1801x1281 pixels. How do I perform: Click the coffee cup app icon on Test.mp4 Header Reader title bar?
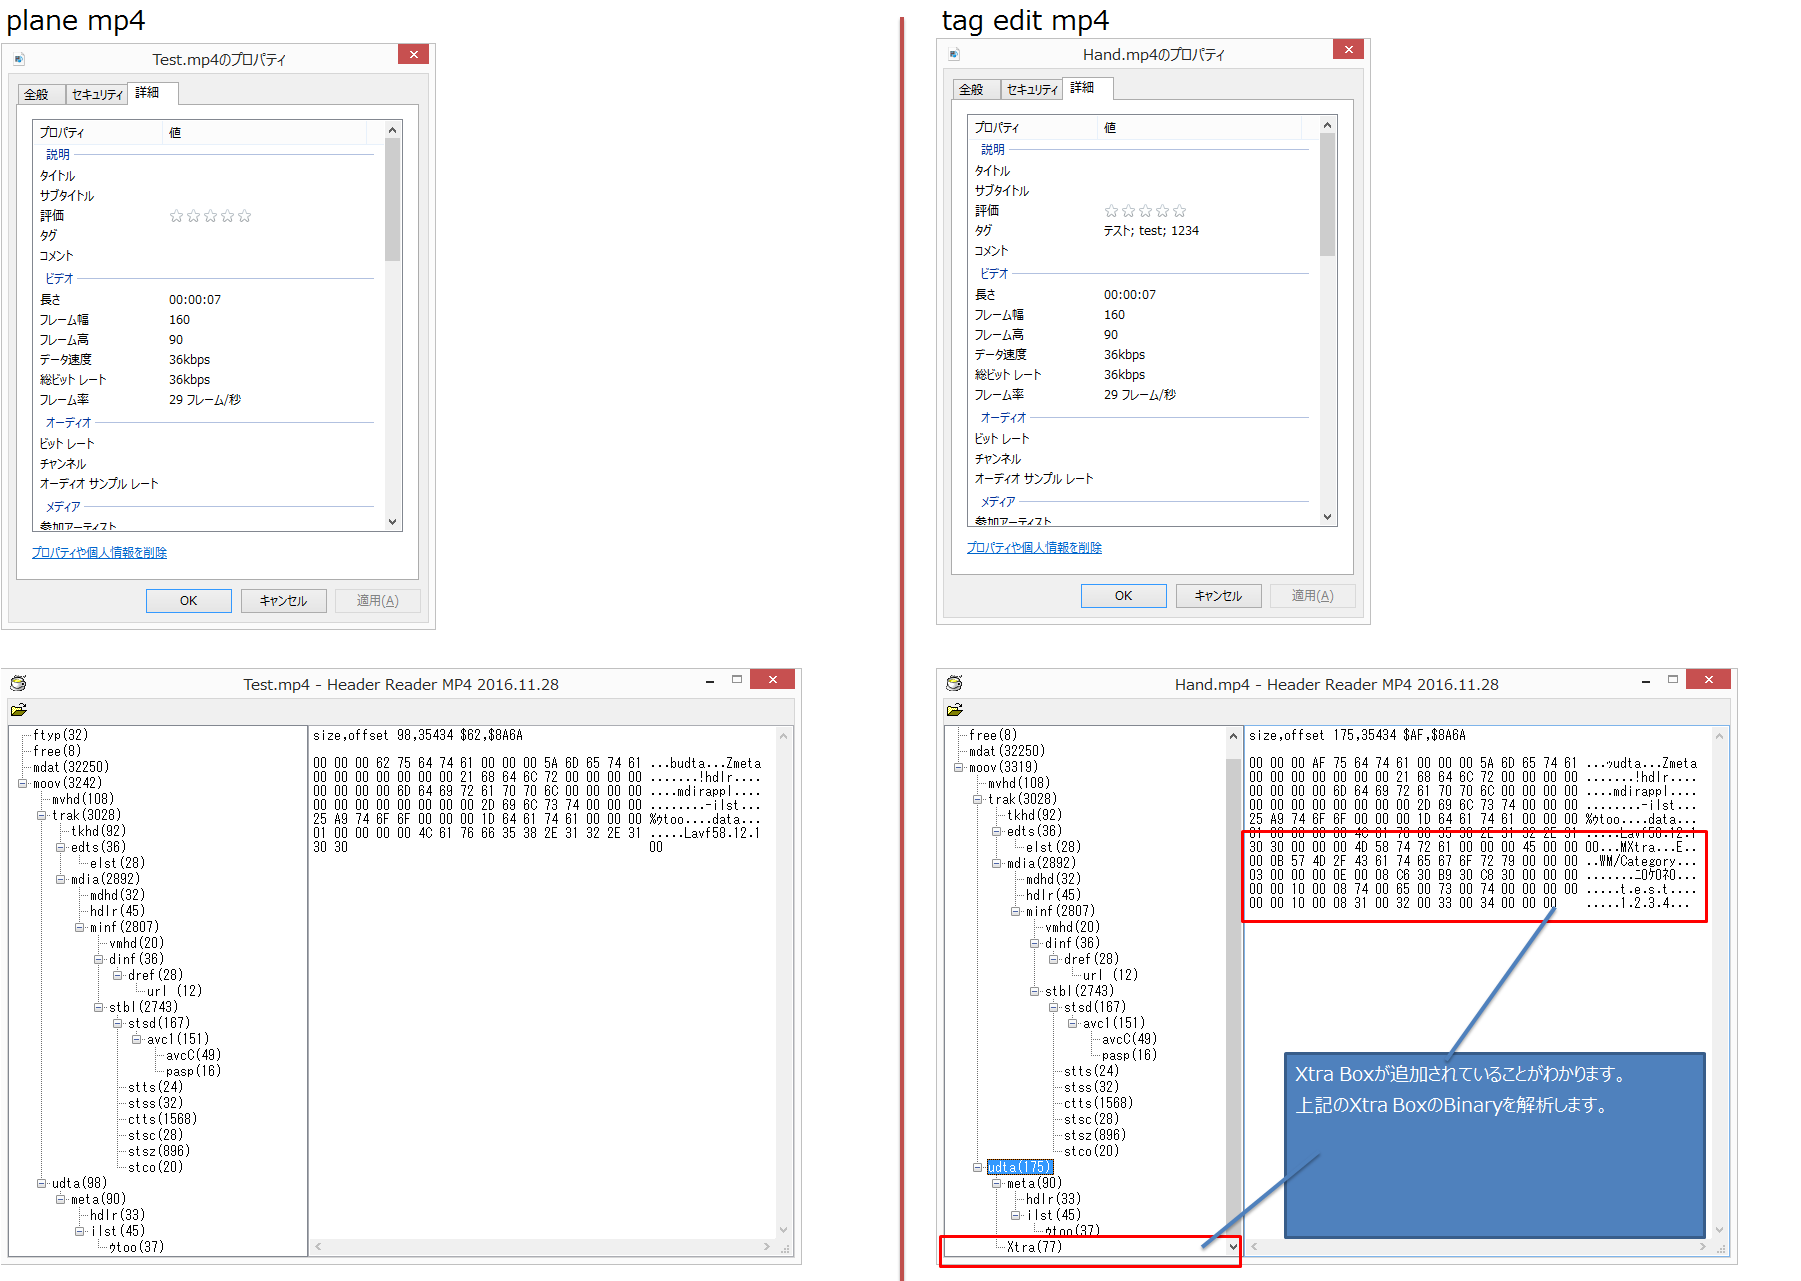coord(18,683)
